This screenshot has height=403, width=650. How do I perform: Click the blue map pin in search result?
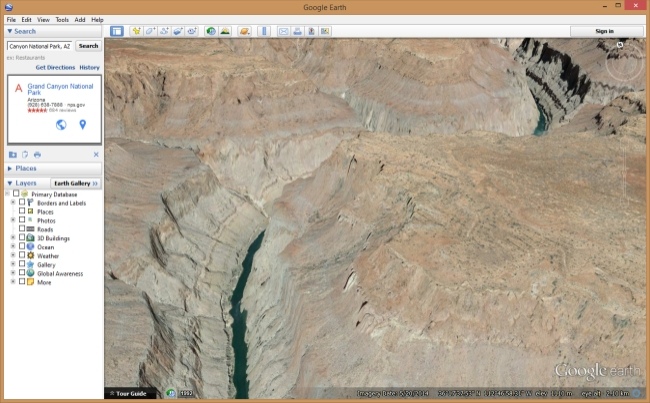pos(82,124)
